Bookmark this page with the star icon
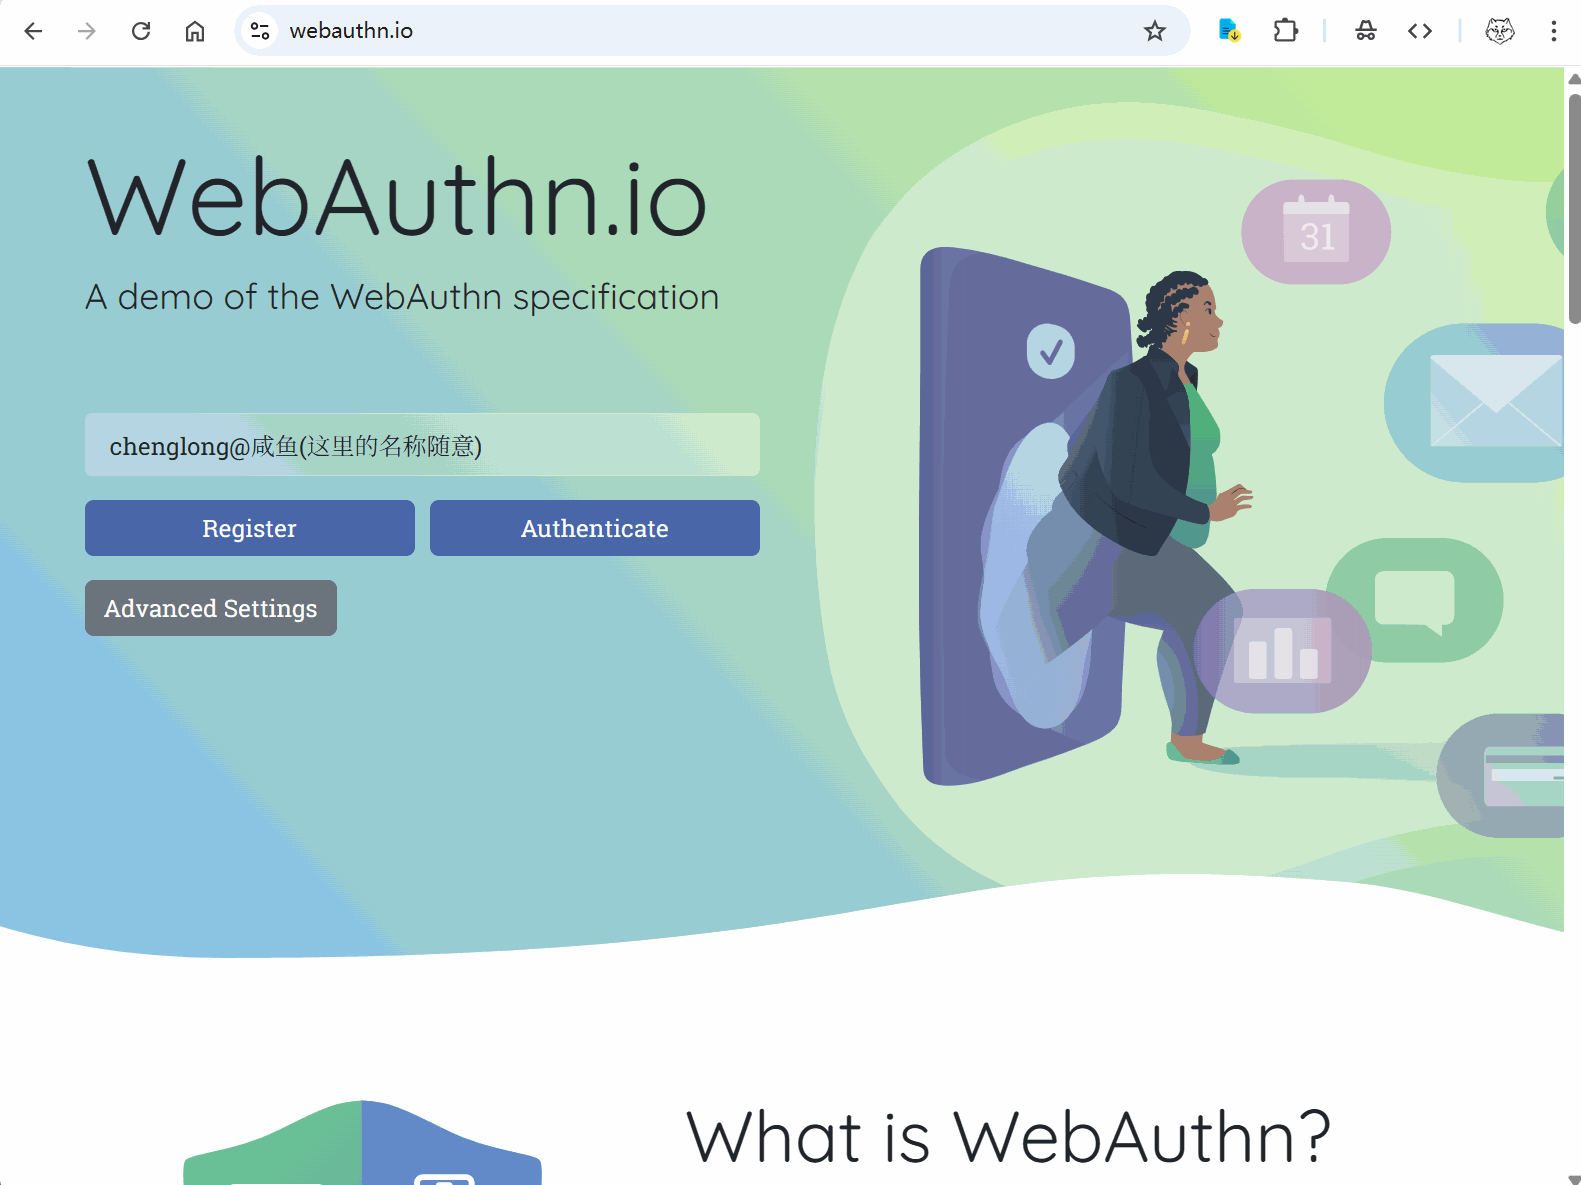Image resolution: width=1581 pixels, height=1185 pixels. (1155, 31)
